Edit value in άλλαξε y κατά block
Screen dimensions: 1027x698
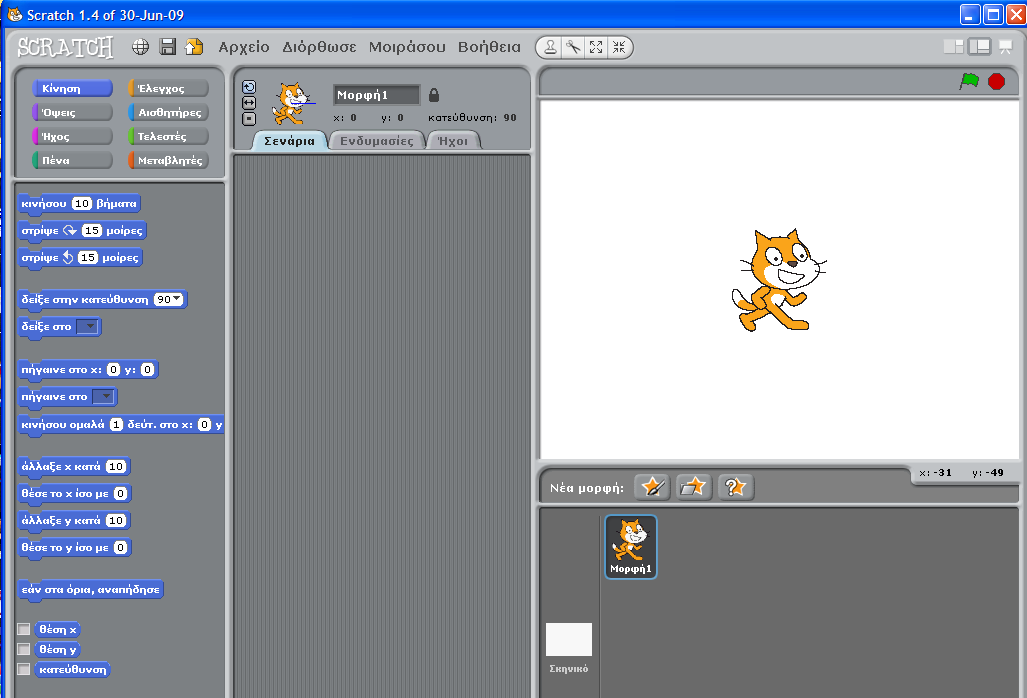point(116,521)
